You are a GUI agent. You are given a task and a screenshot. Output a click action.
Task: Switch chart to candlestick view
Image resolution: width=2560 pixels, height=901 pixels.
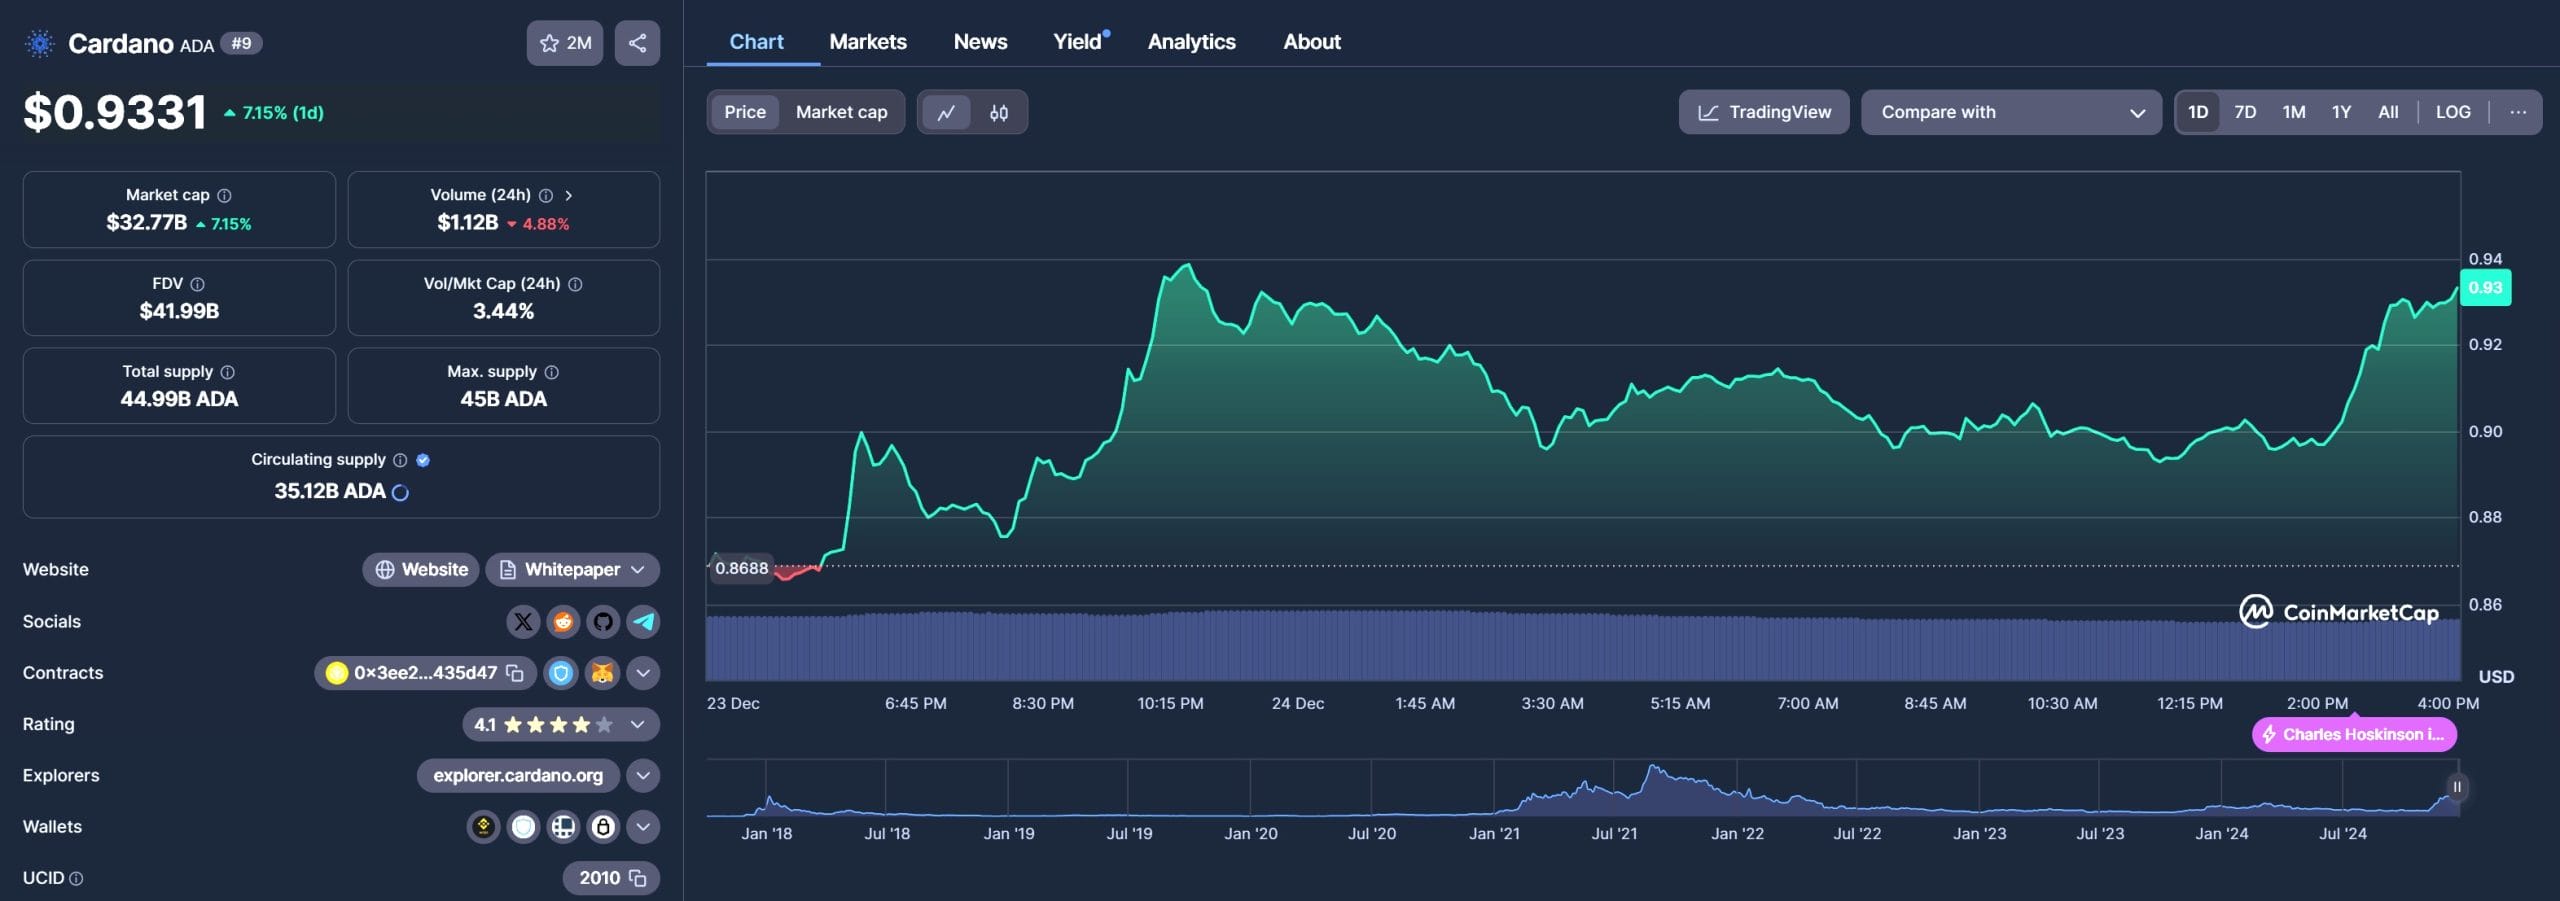click(x=998, y=112)
